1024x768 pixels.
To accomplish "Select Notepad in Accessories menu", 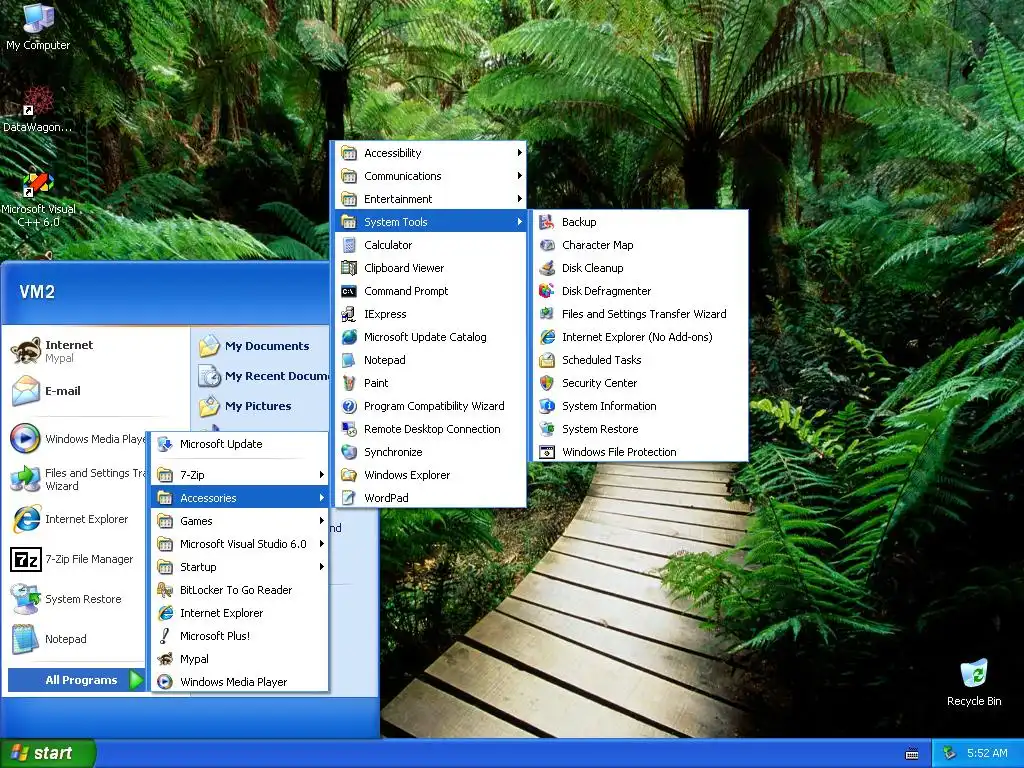I will (x=431, y=360).
